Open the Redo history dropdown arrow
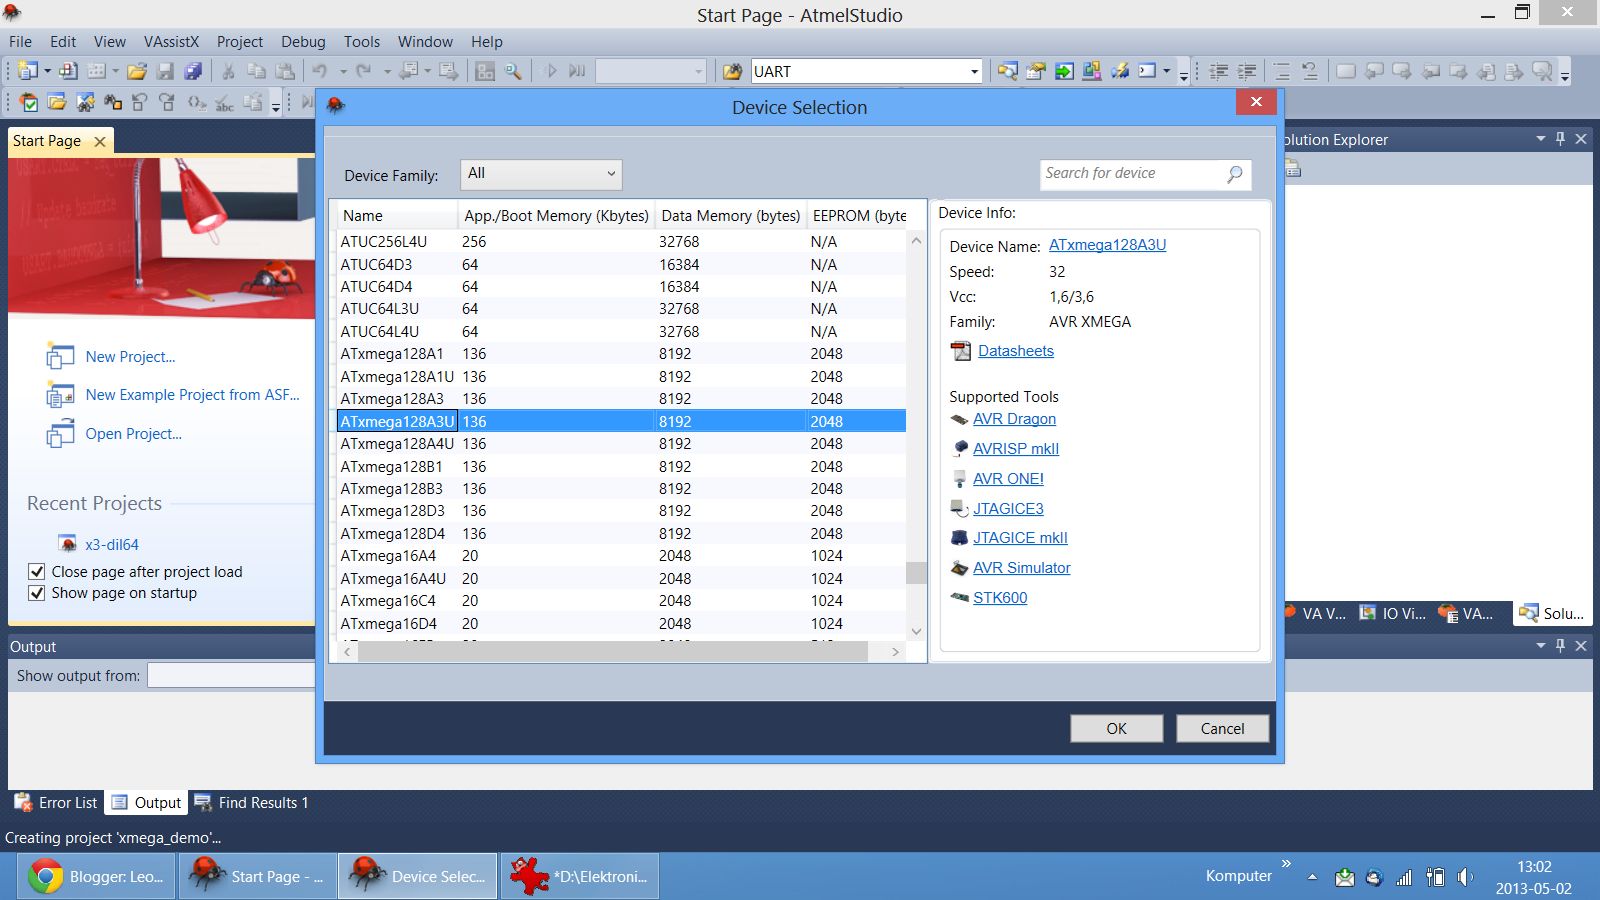This screenshot has width=1600, height=900. [386, 71]
